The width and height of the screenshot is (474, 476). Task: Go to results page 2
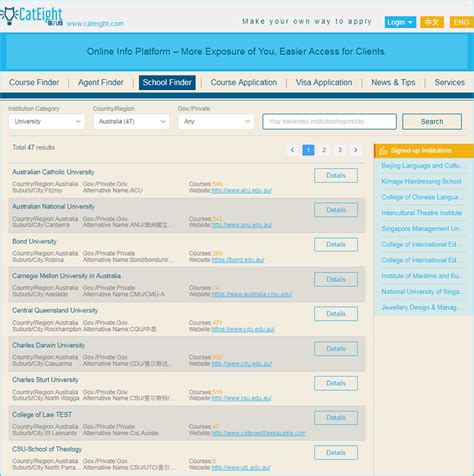324,150
